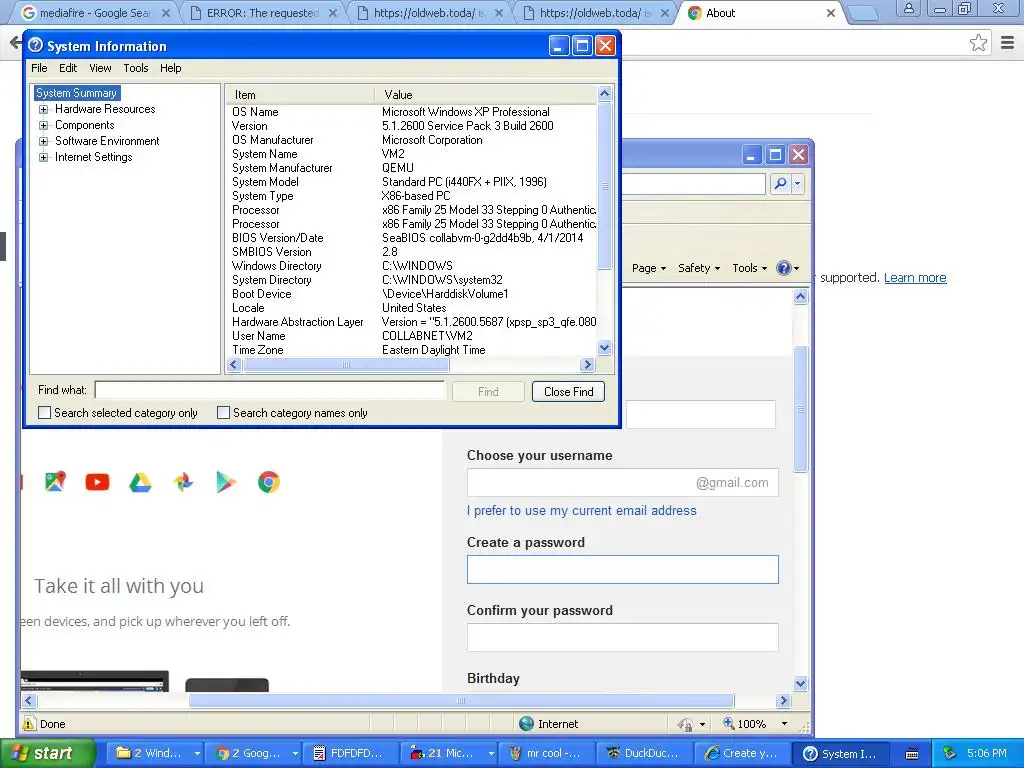Click the Create a password field
The width and height of the screenshot is (1024, 768).
coord(622,569)
